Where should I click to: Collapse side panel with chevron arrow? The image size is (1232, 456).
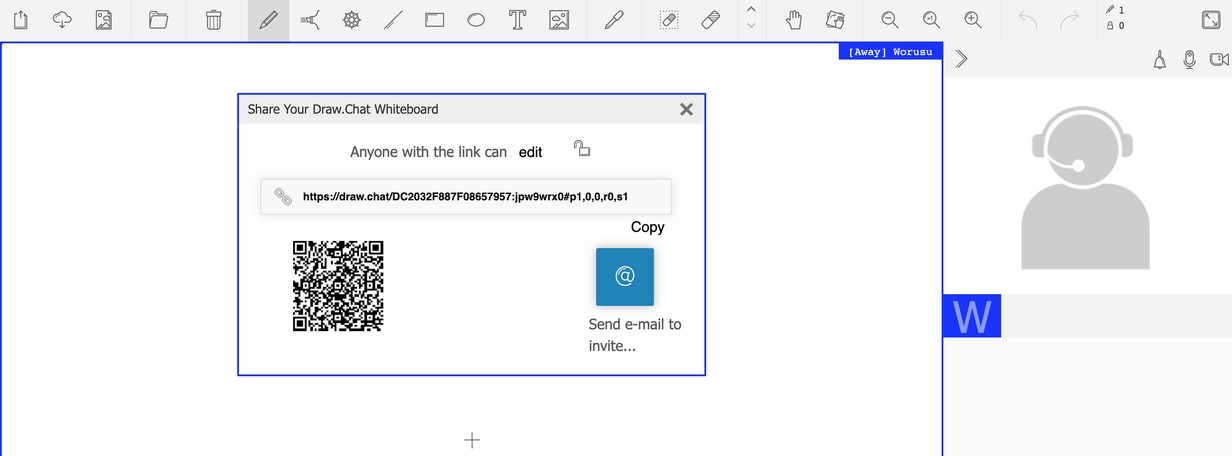tap(961, 59)
